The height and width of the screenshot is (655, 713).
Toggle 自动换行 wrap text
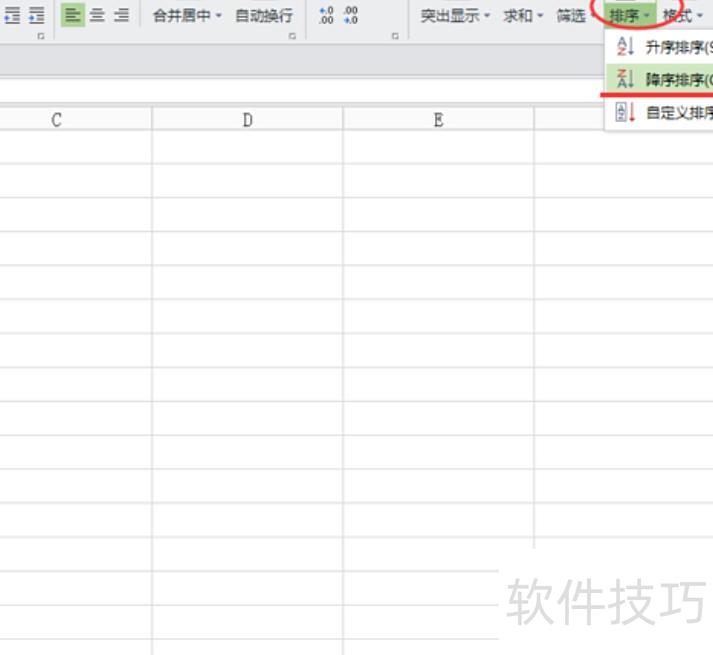(x=264, y=16)
